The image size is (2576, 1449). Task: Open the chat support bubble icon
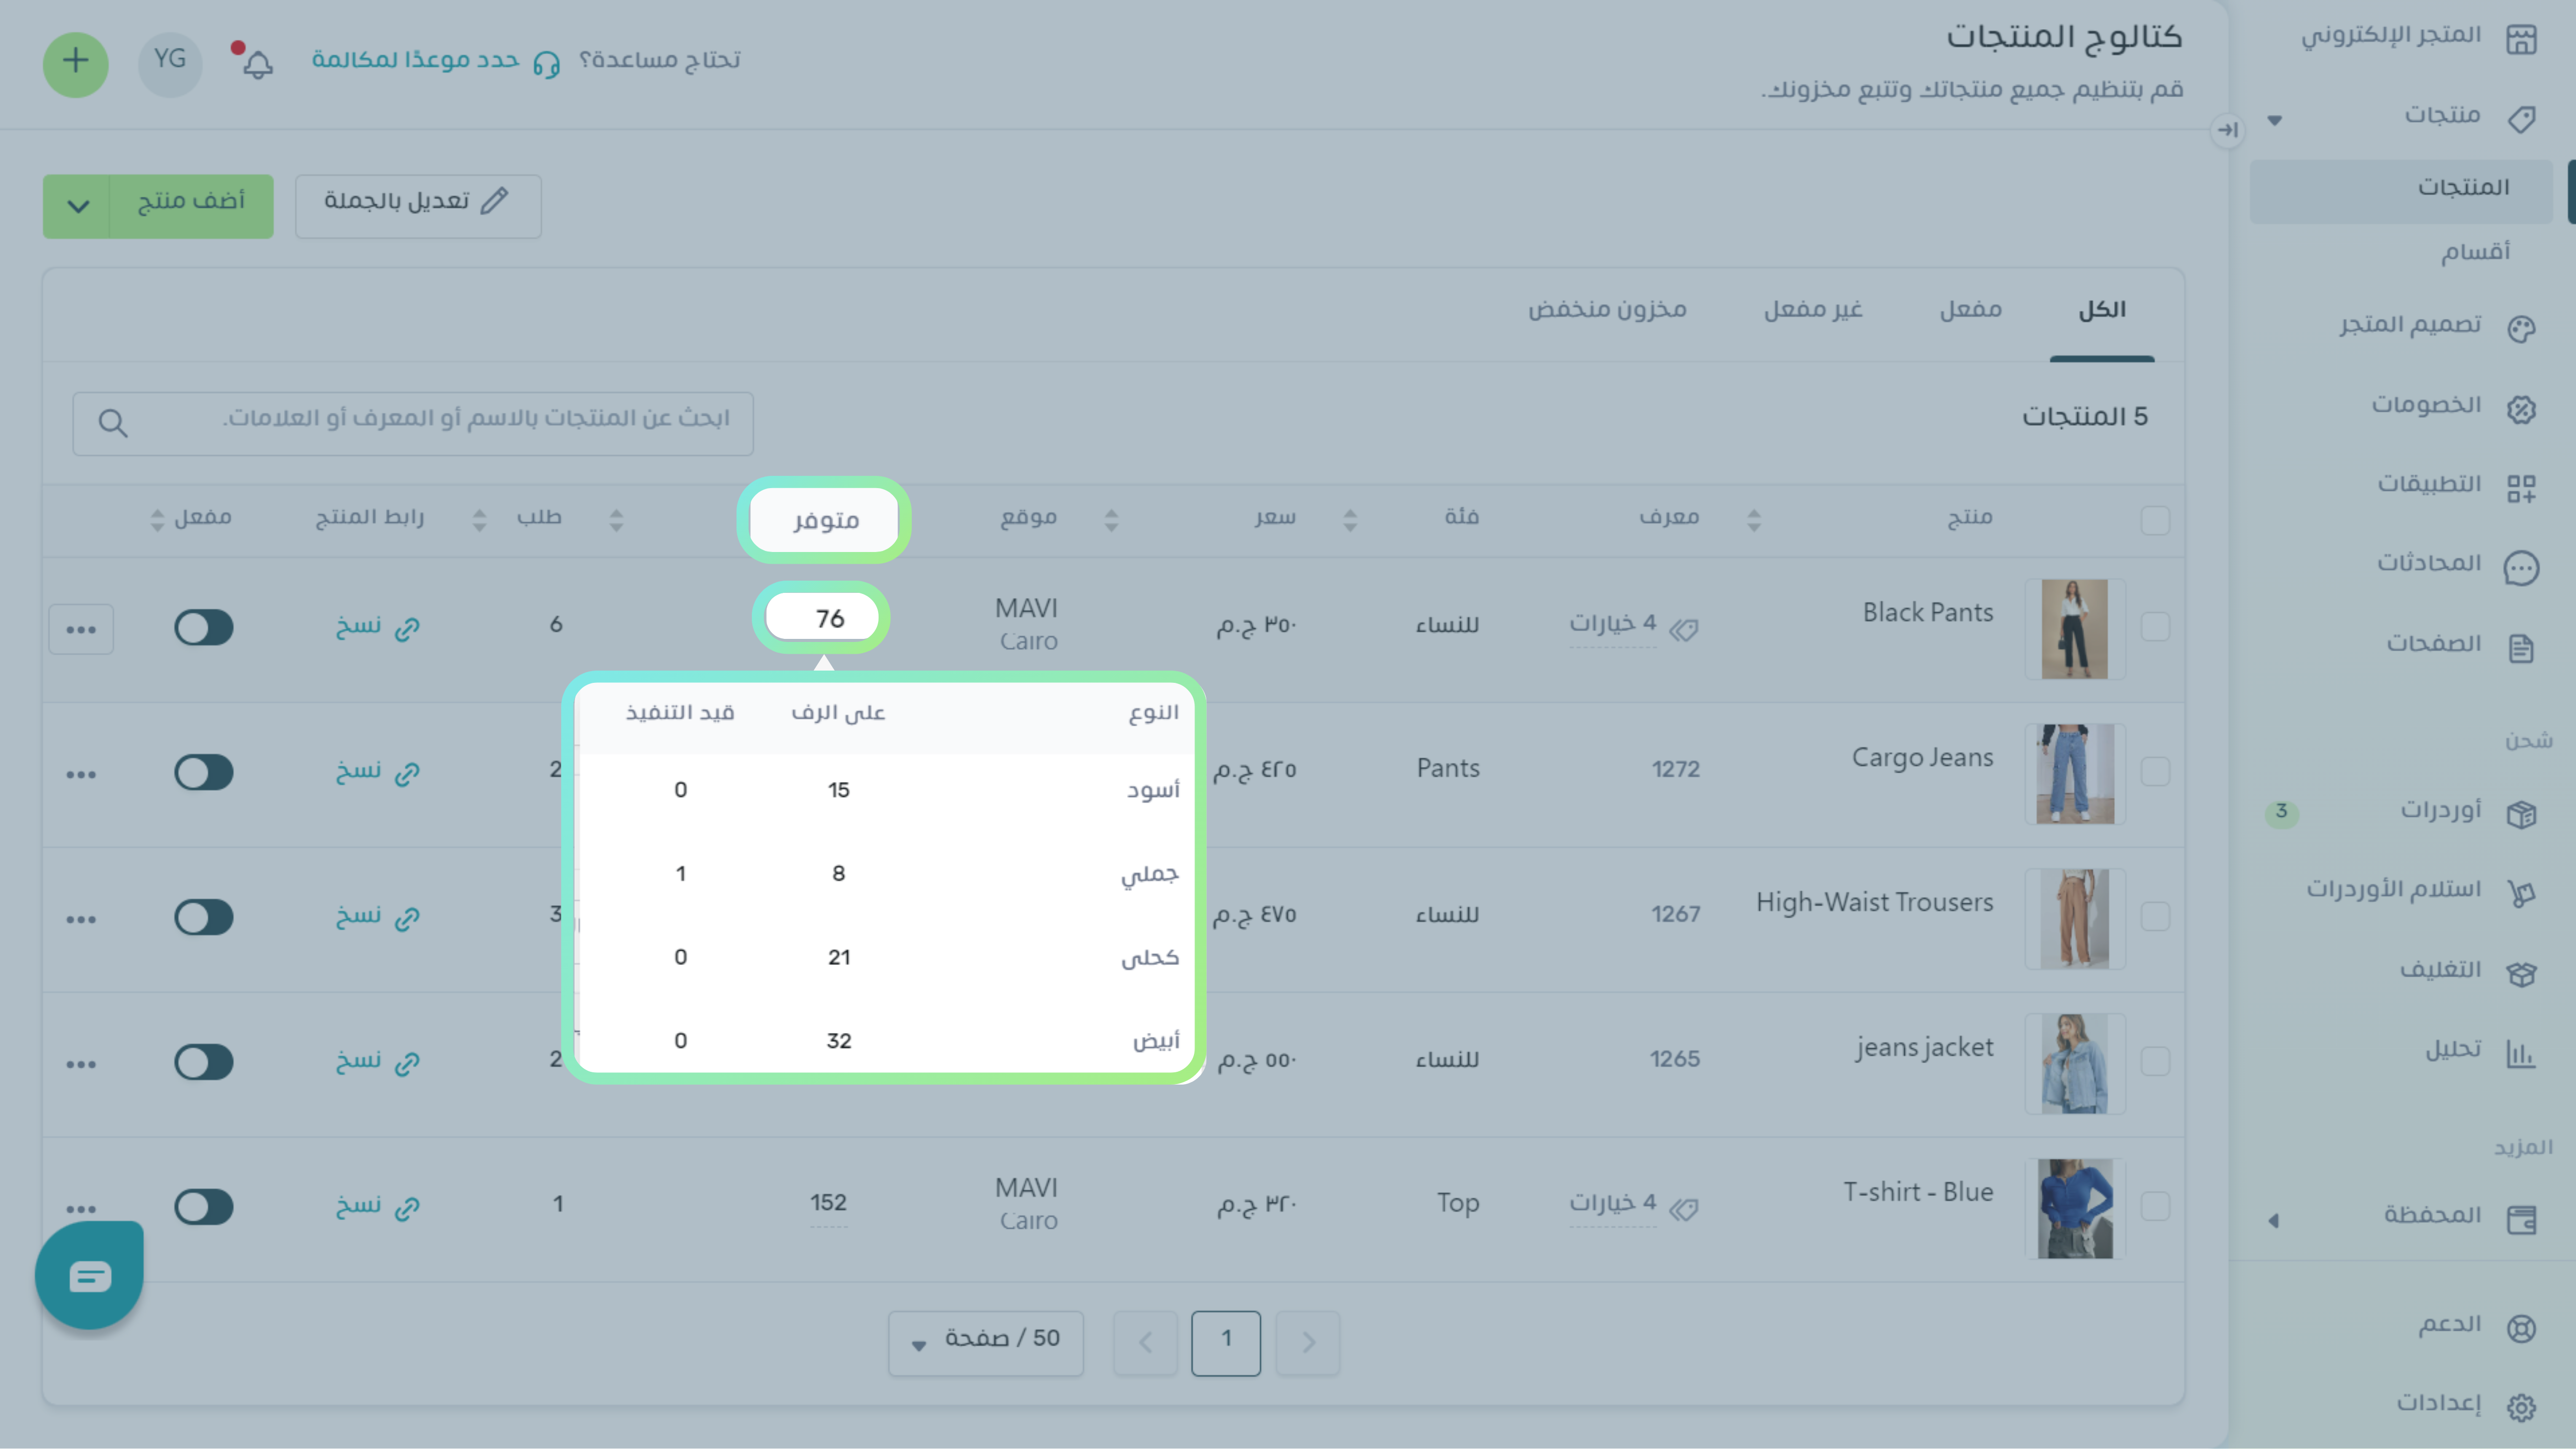click(x=89, y=1276)
